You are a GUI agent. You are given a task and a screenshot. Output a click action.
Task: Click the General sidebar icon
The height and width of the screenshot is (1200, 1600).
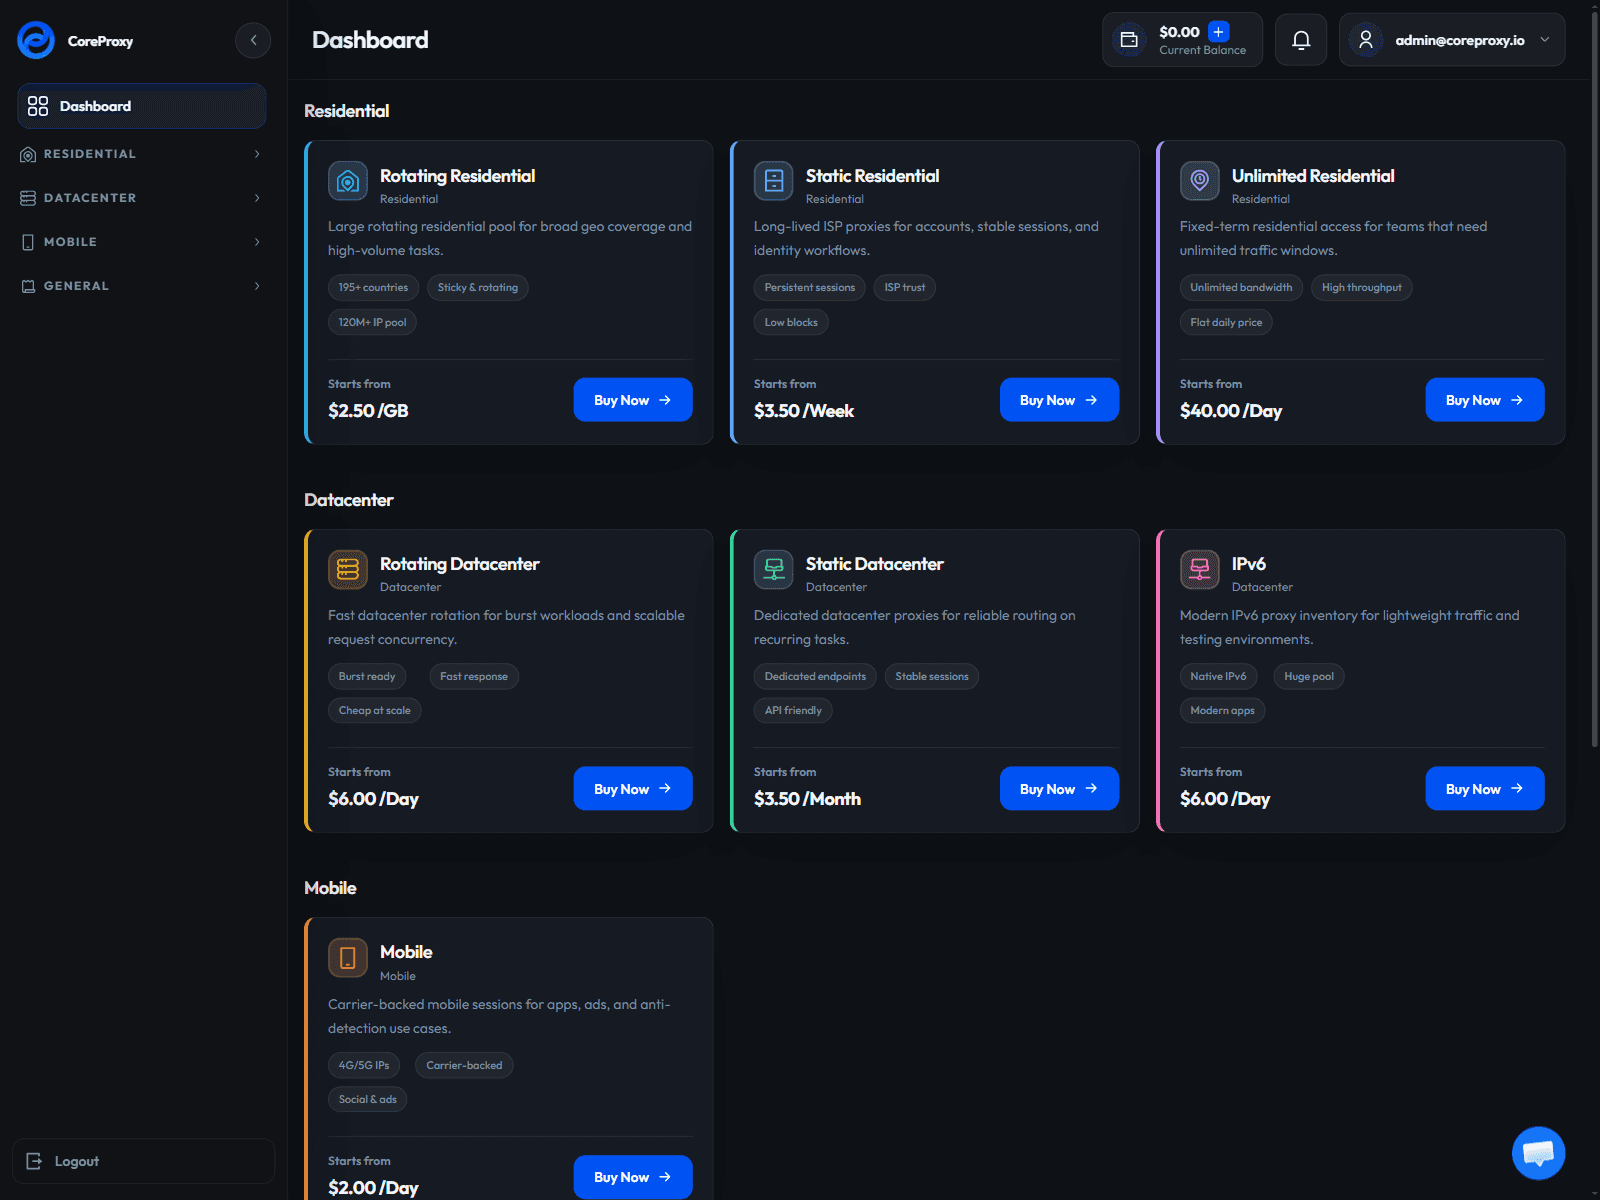point(28,286)
